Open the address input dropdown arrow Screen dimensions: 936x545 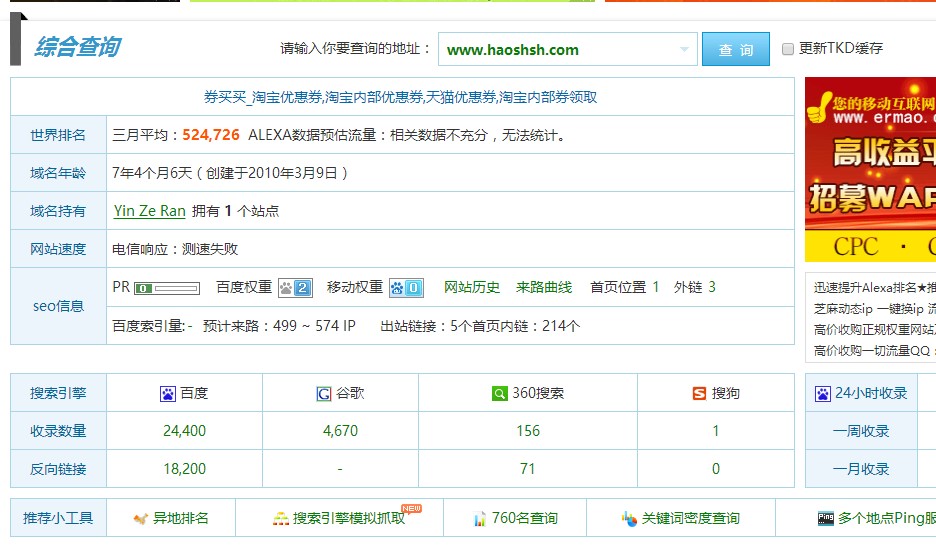point(684,50)
